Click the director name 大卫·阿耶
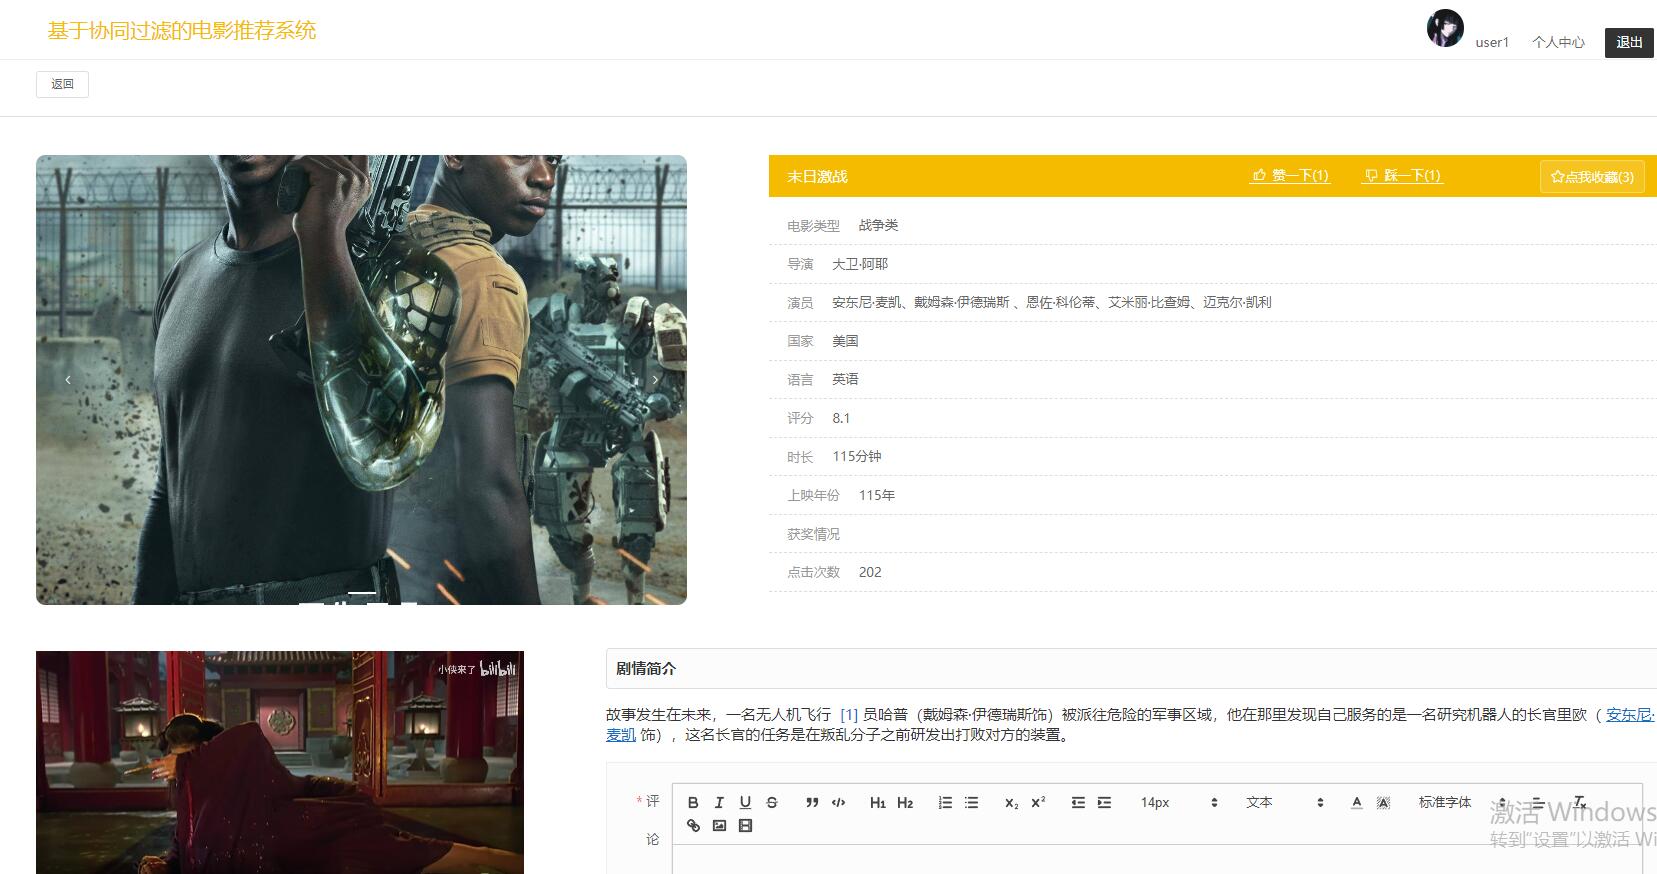Screen dimensions: 1657x874 (x=860, y=264)
